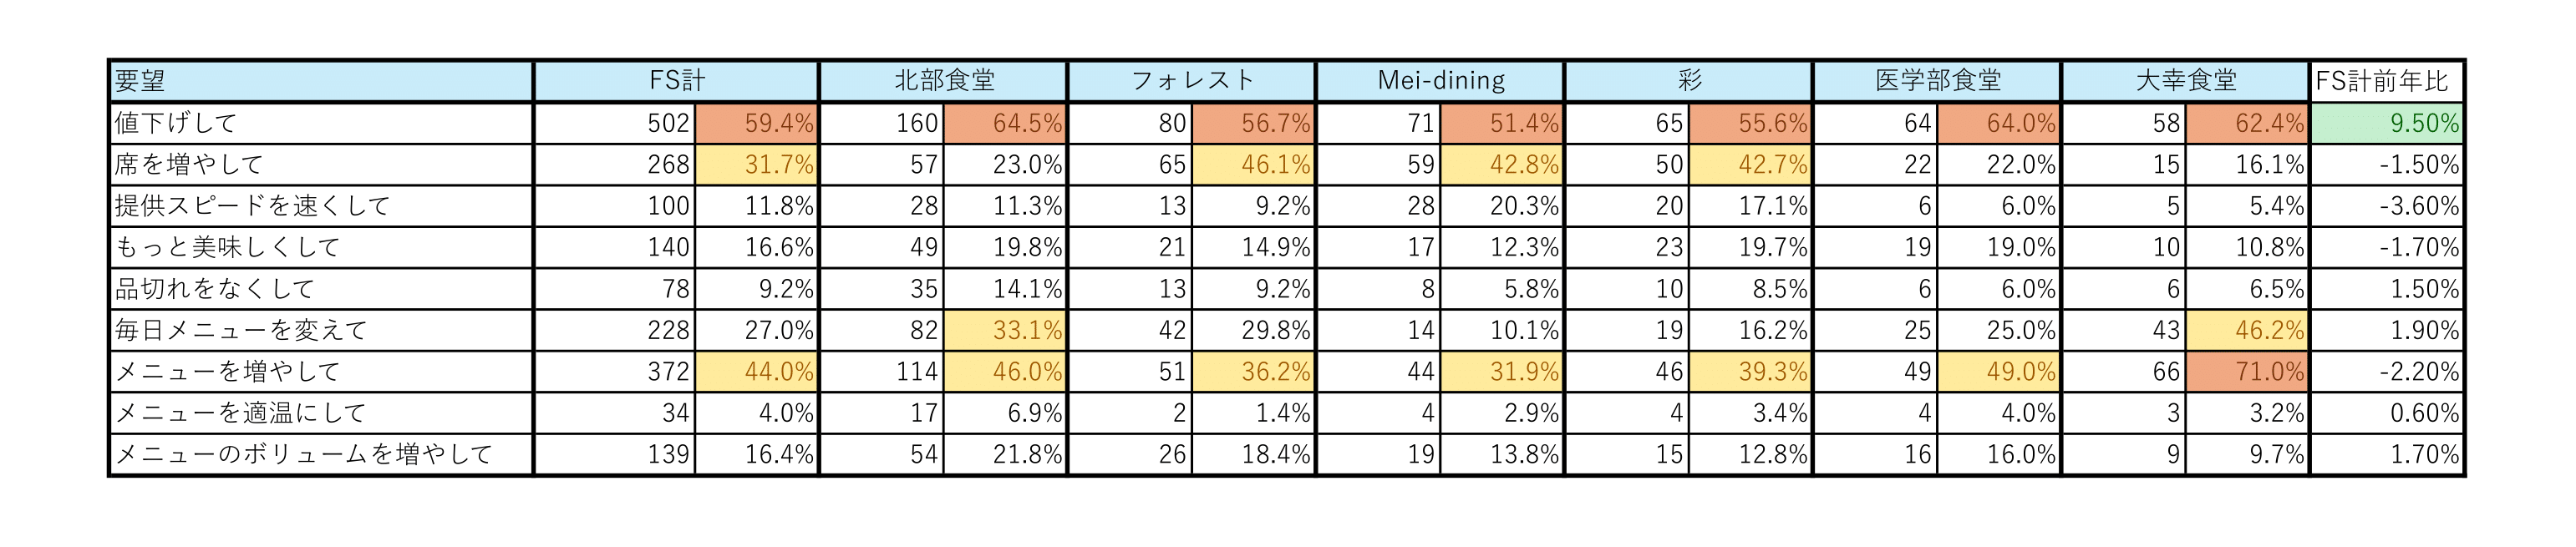Select the yellow 33.1% cell
Screen dimensions: 2576x547
point(1005,330)
